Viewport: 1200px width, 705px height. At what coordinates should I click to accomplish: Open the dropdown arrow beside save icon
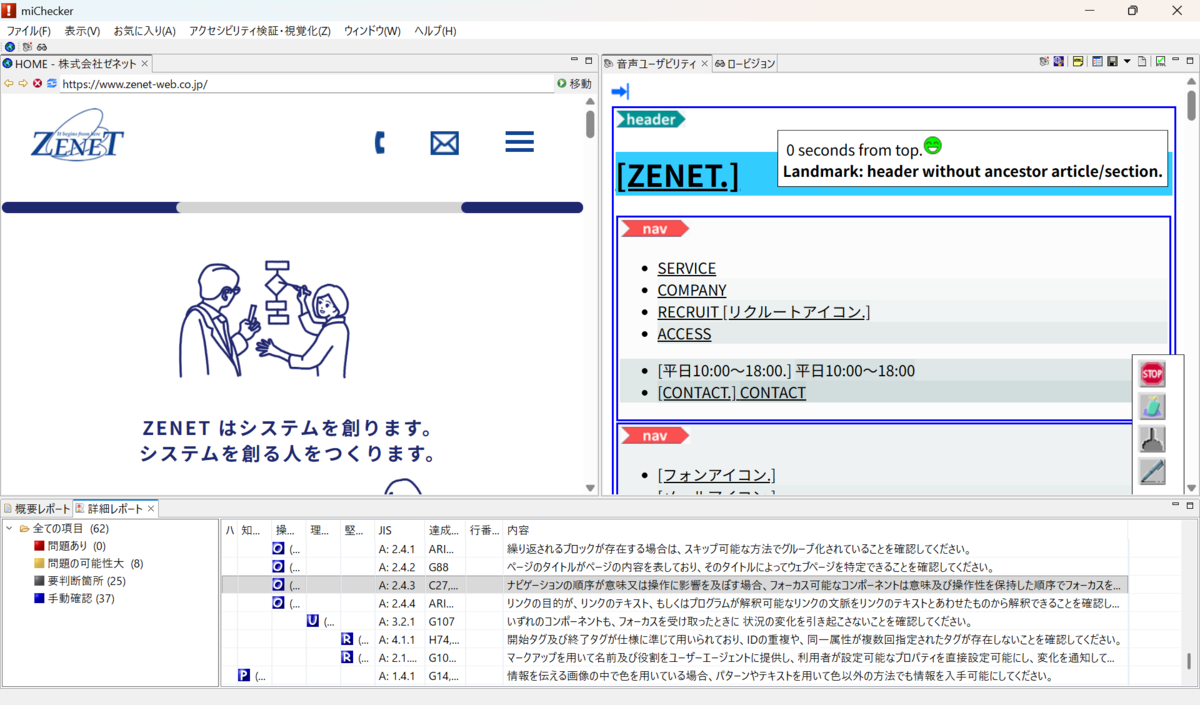tap(1127, 62)
